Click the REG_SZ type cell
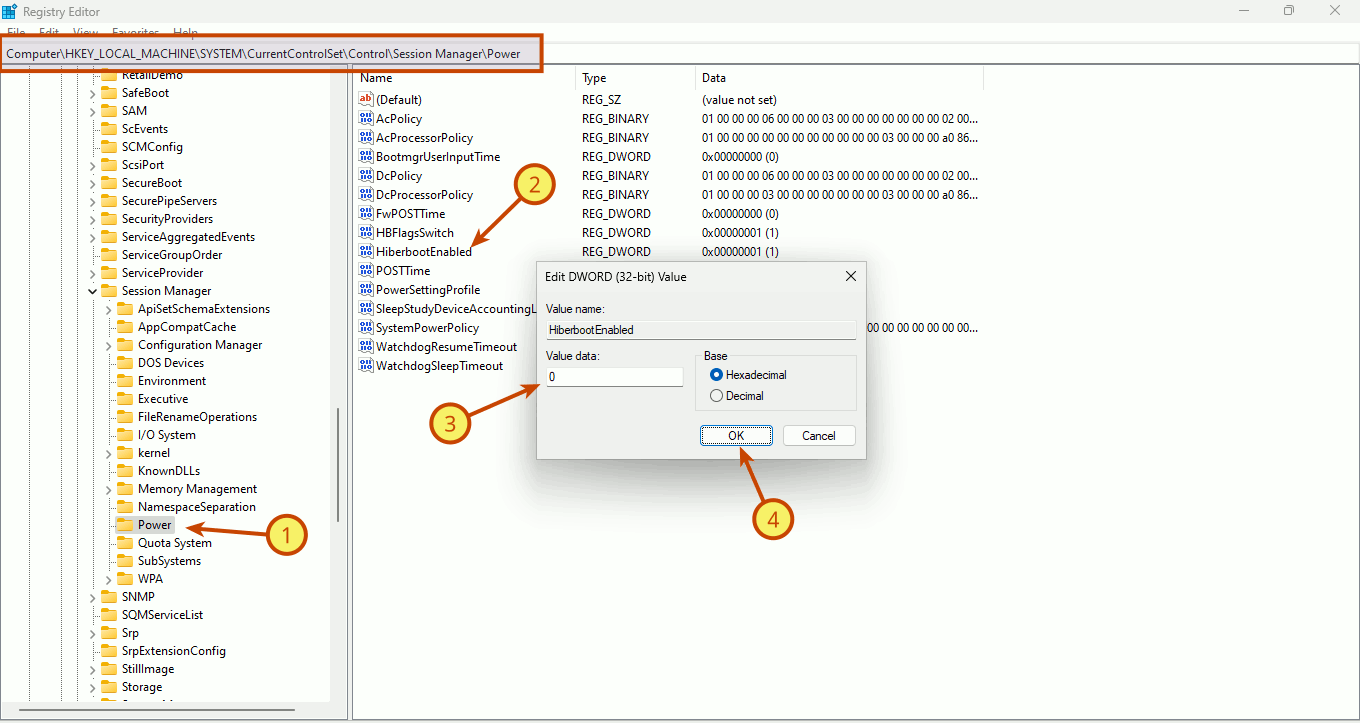This screenshot has width=1360, height=723. (600, 100)
